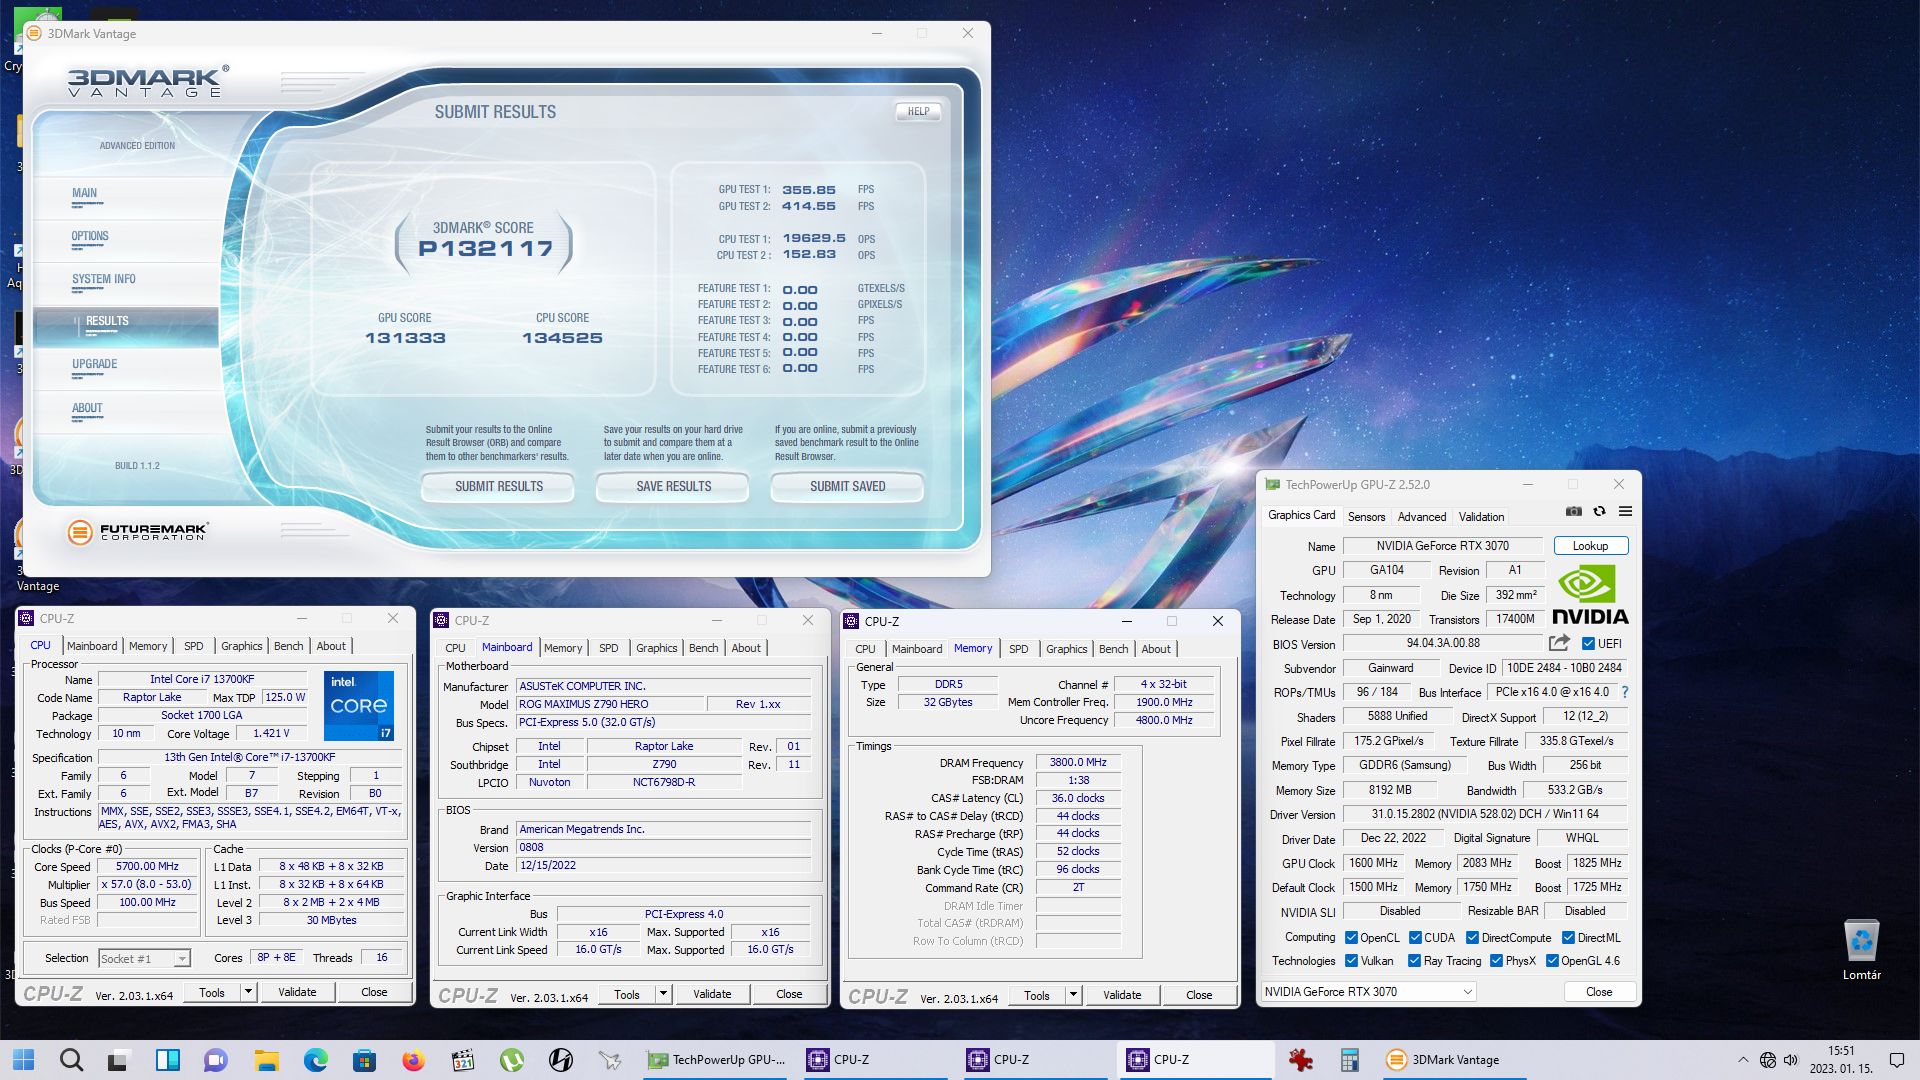This screenshot has width=1920, height=1080.
Task: Click the Submit Saved button
Action: tap(847, 487)
